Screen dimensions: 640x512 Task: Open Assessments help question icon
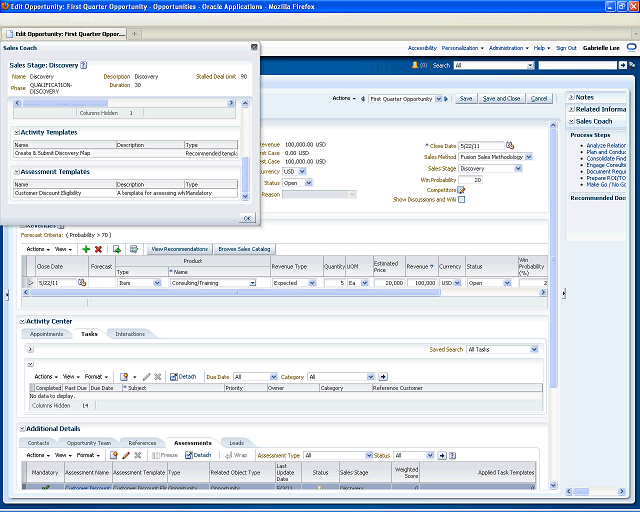click(452, 456)
